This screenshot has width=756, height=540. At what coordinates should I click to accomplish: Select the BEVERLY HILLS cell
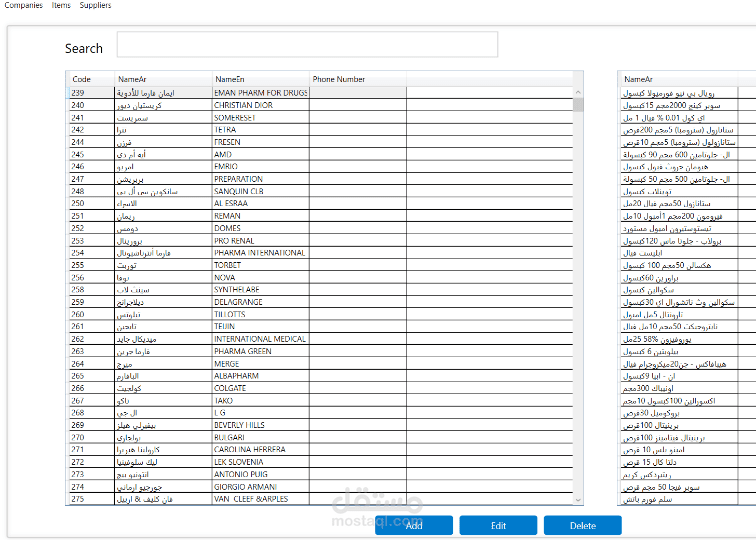(261, 425)
